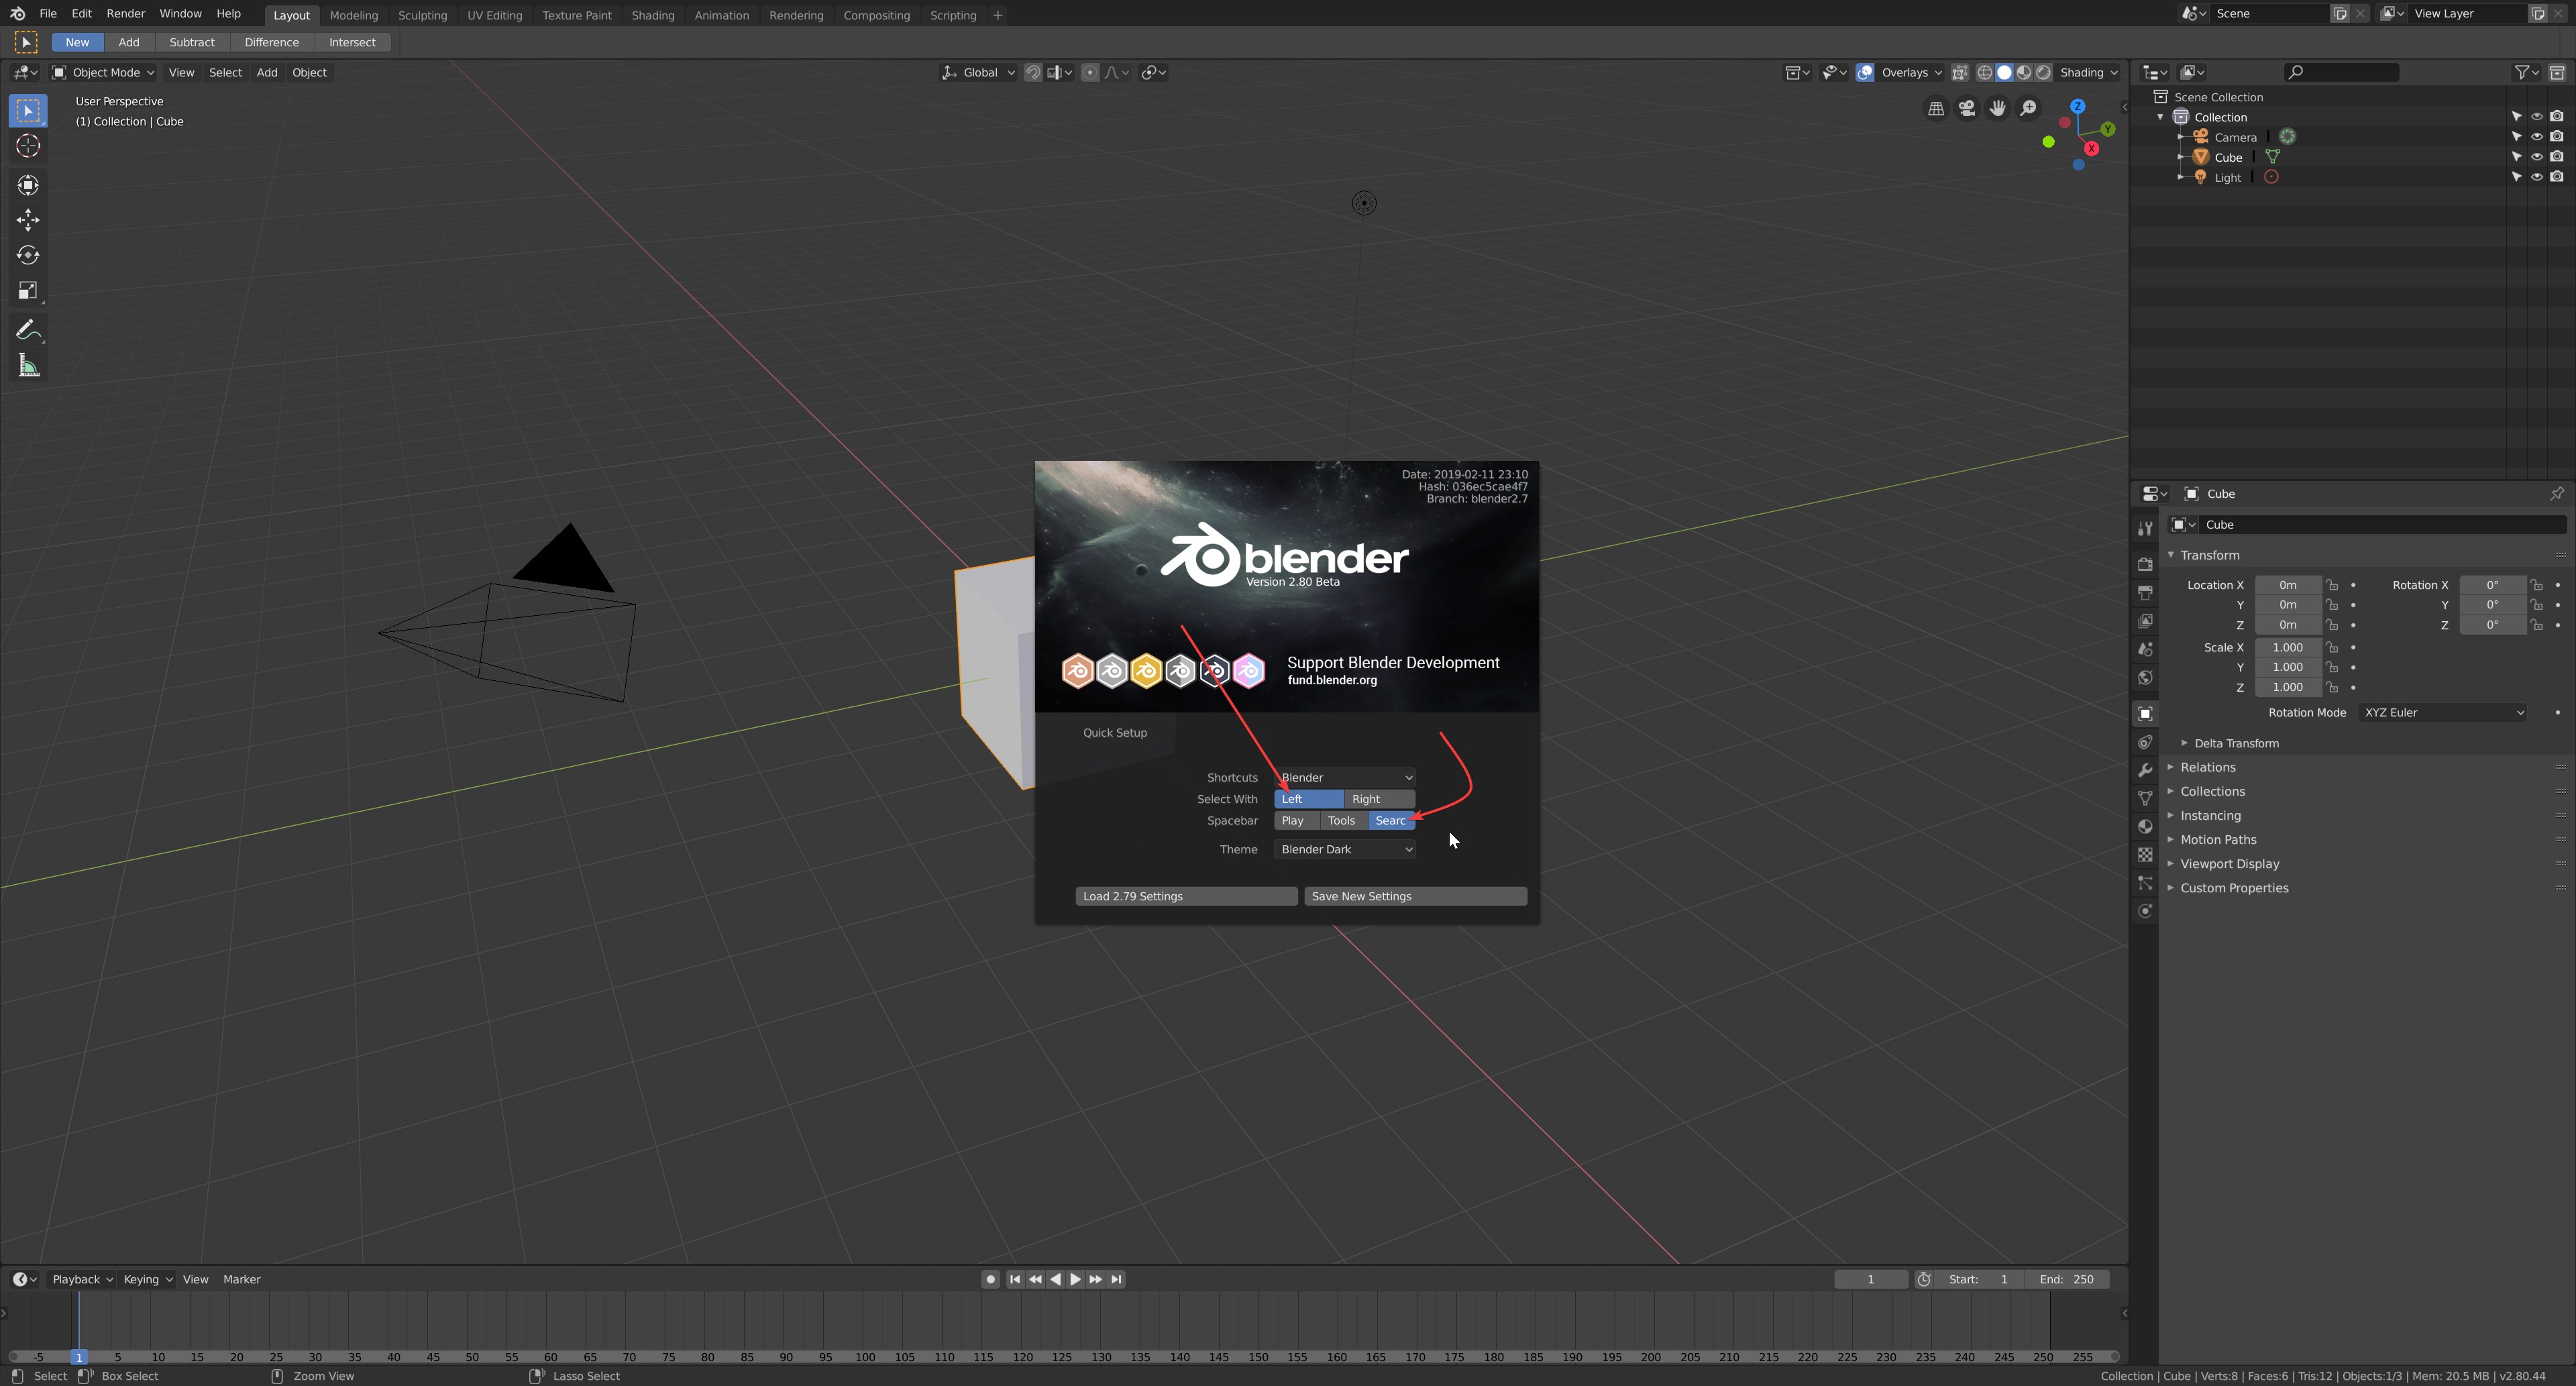Open the Object Data mesh properties tab

(2145, 798)
